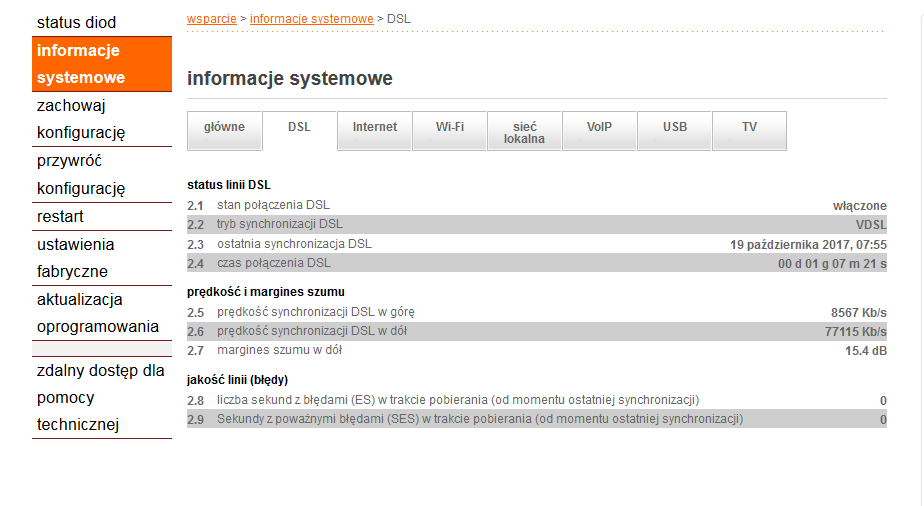This screenshot has height=506, width=924.
Task: Go to 'przywróć konfigurację' in the sidebar
Action: [x=81, y=174]
